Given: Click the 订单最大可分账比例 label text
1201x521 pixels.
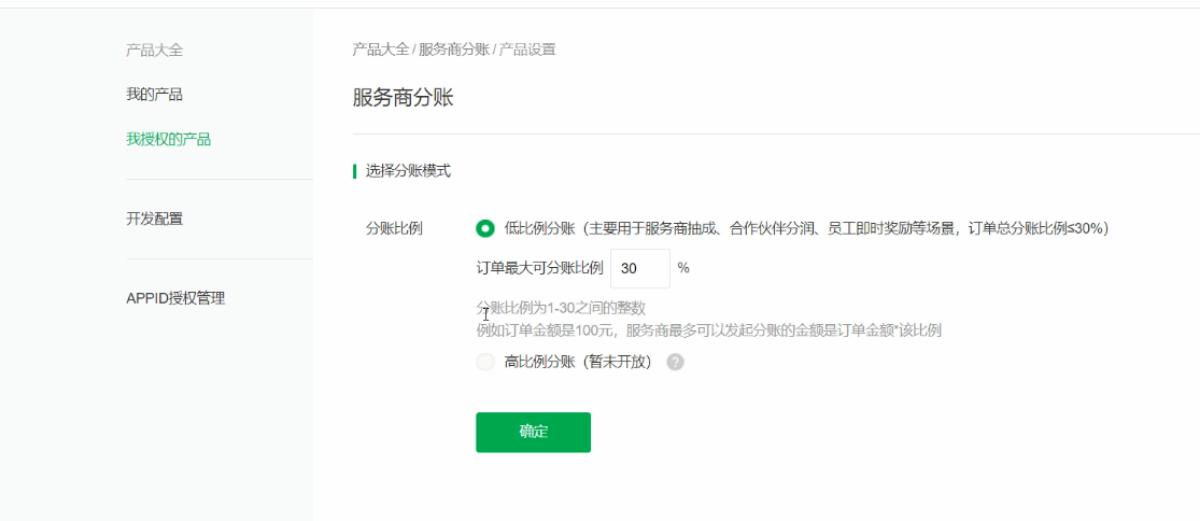Looking at the screenshot, I should [x=539, y=268].
